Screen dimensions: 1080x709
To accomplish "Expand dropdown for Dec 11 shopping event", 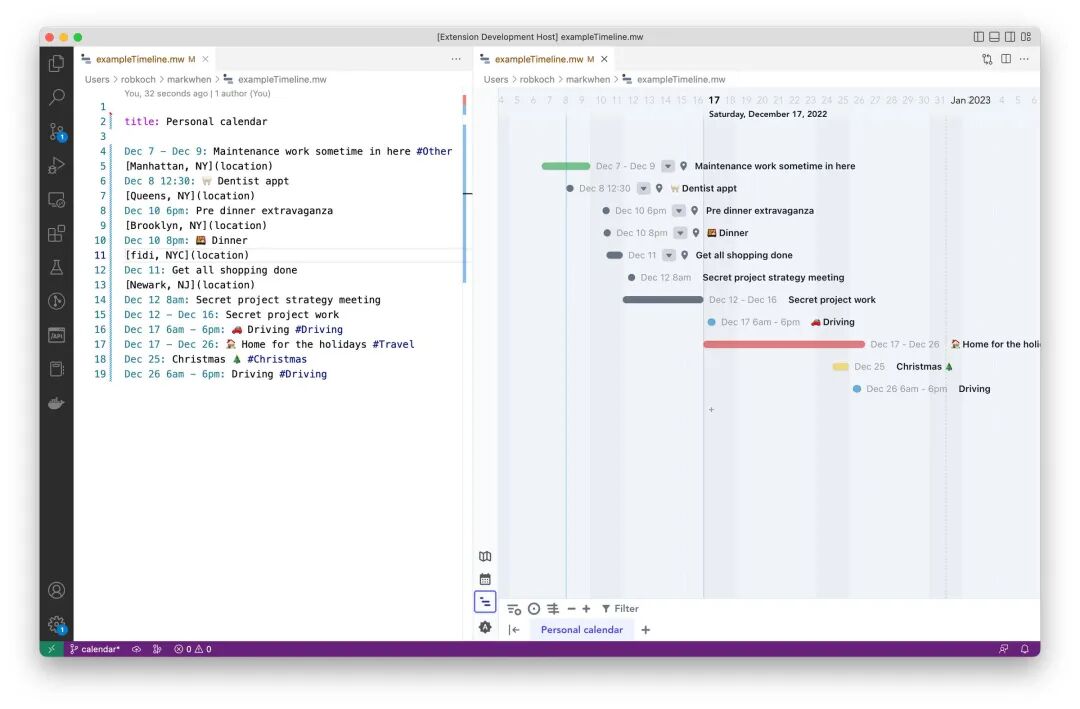I will tap(669, 255).
